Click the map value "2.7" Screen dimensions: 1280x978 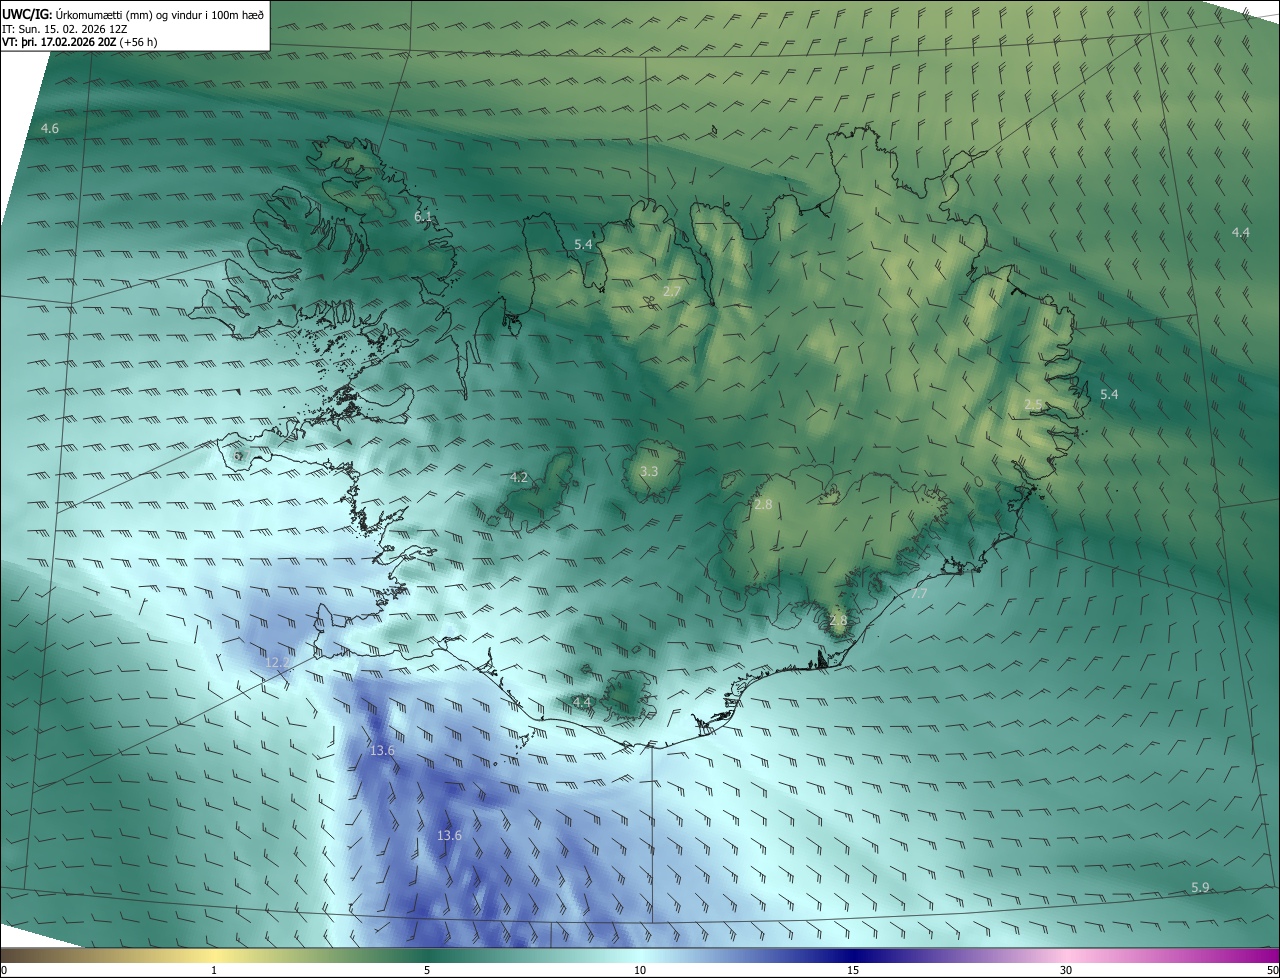pyautogui.click(x=672, y=291)
